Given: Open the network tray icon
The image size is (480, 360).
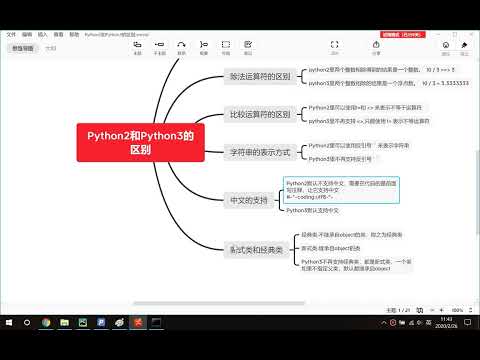Looking at the screenshot, I should coord(411,323).
